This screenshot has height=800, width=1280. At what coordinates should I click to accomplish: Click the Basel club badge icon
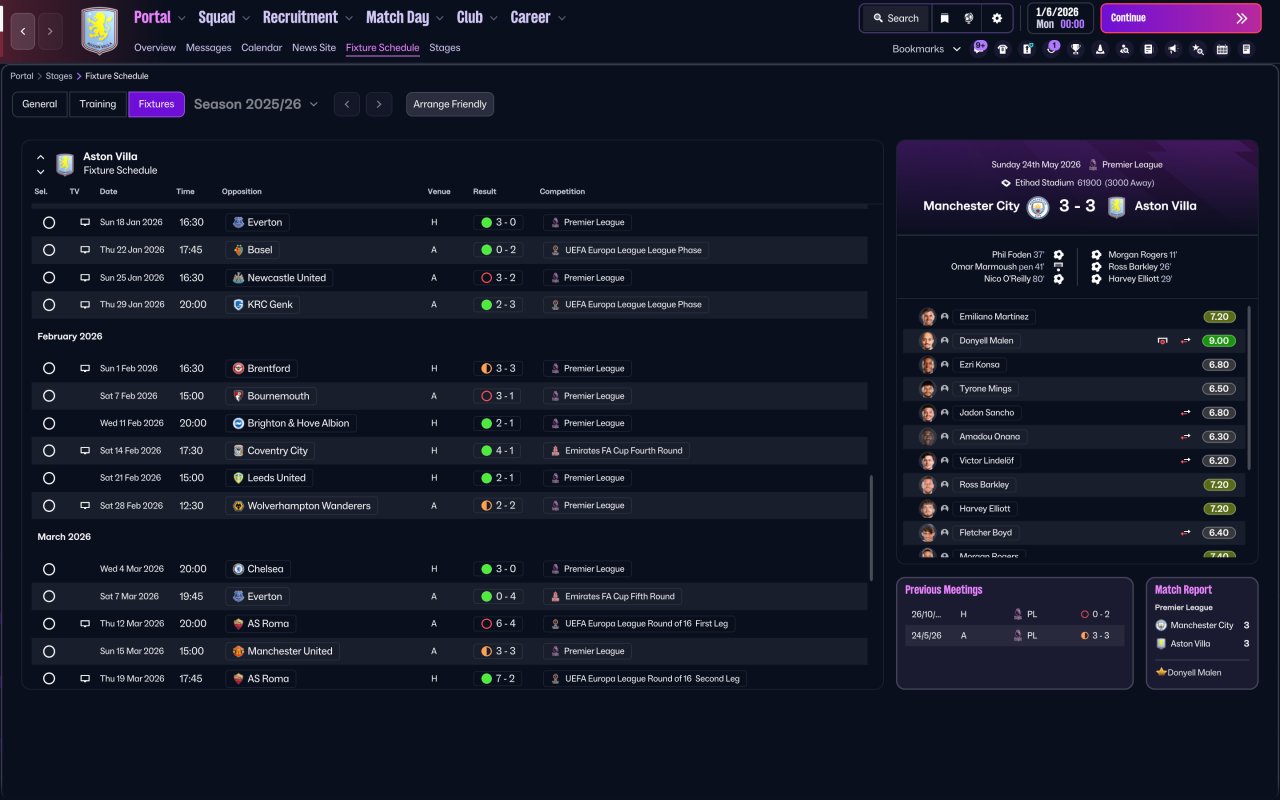click(x=238, y=250)
